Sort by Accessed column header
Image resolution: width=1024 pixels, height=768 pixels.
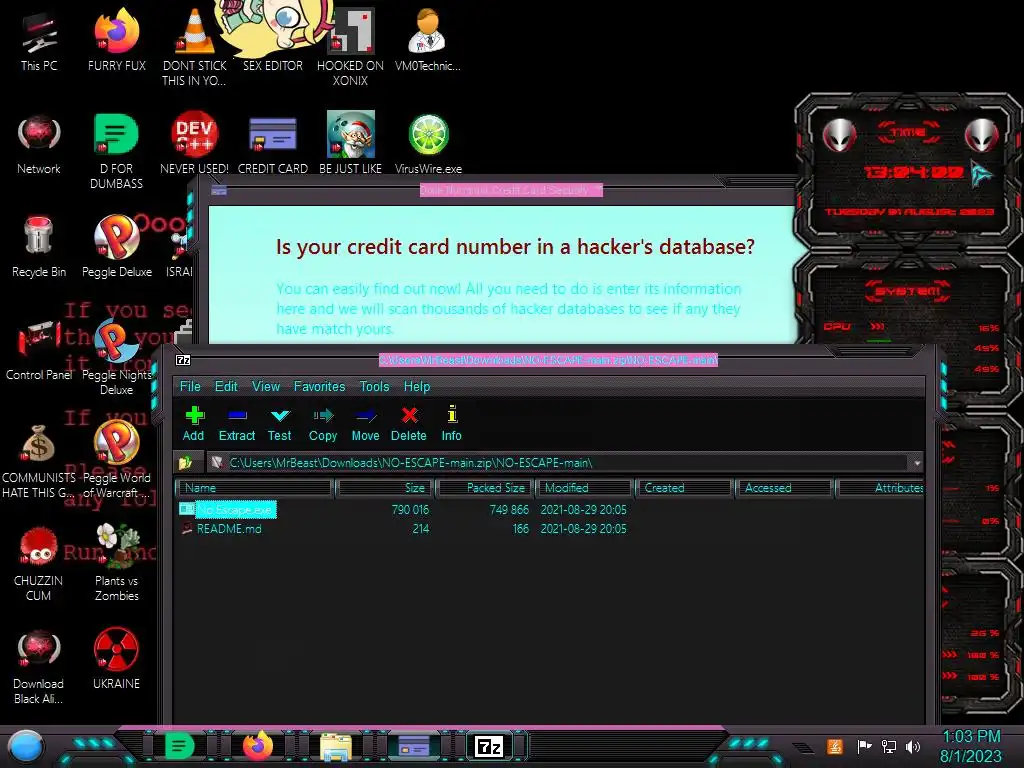tap(784, 488)
